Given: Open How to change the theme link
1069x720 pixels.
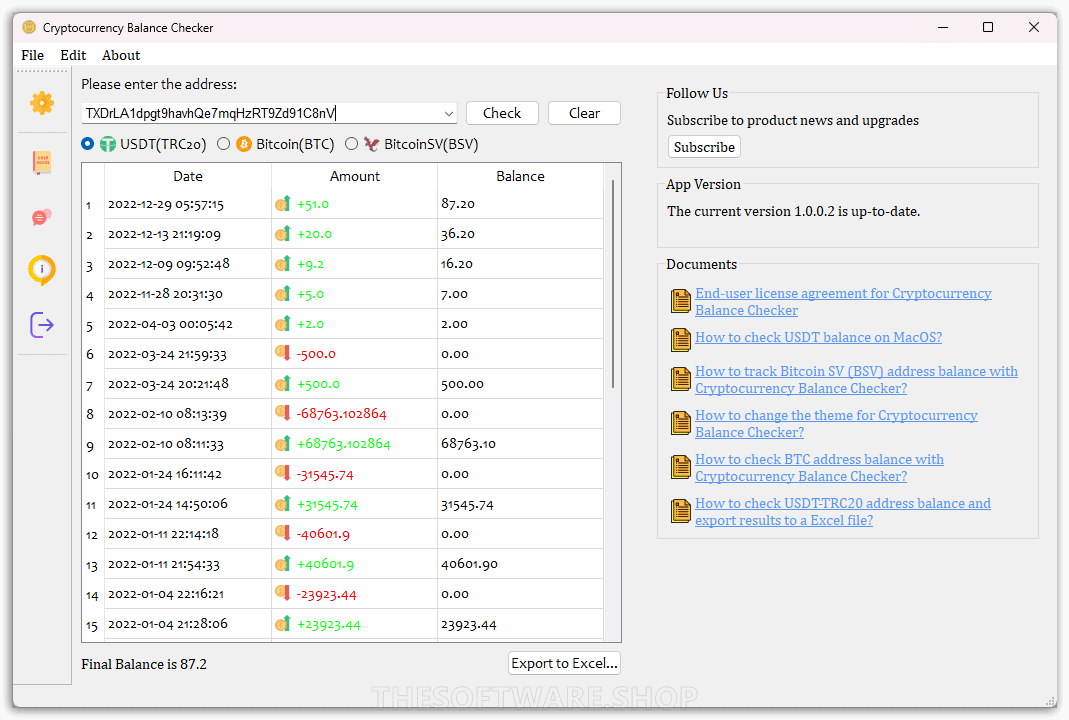Looking at the screenshot, I should pyautogui.click(x=836, y=423).
